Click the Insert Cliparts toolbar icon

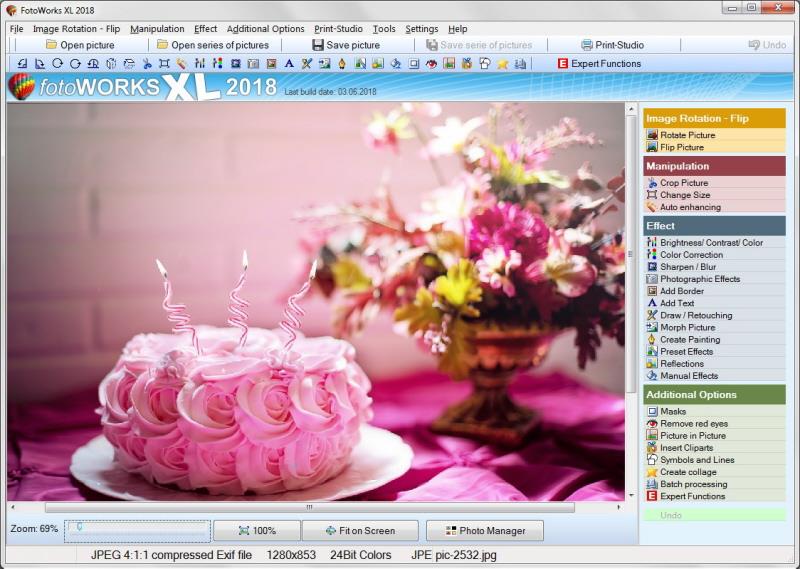467,63
